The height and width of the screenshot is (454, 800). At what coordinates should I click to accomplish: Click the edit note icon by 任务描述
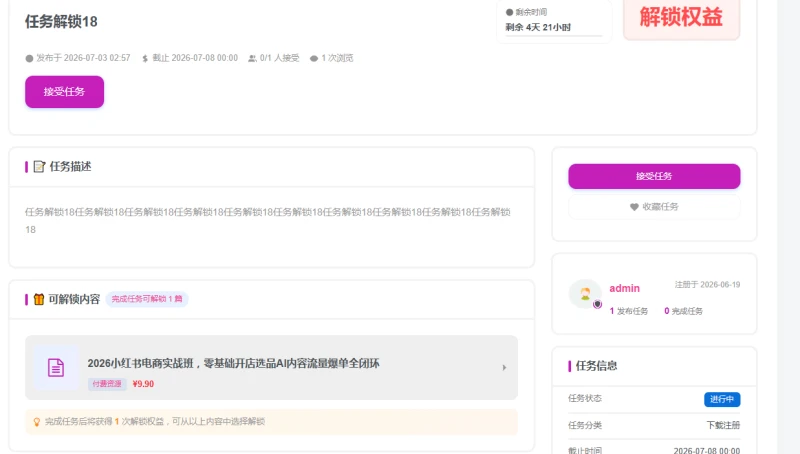point(39,167)
